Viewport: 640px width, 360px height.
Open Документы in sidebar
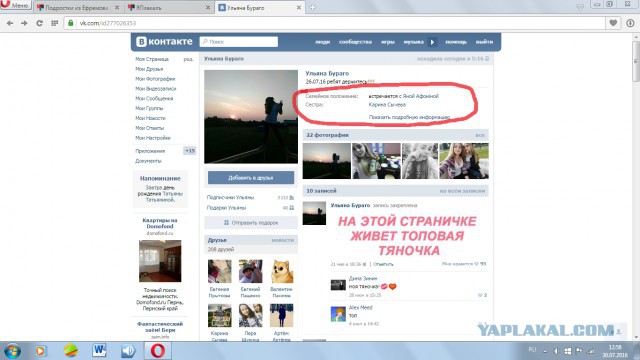pyautogui.click(x=148, y=161)
